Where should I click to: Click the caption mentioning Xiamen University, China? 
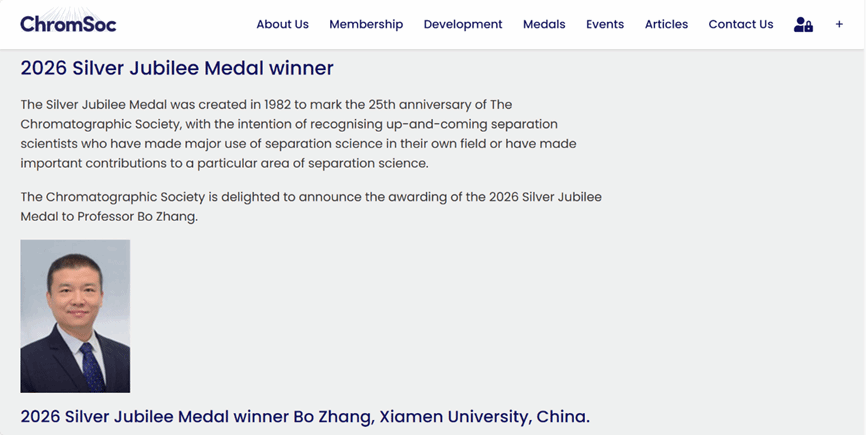tap(305, 416)
